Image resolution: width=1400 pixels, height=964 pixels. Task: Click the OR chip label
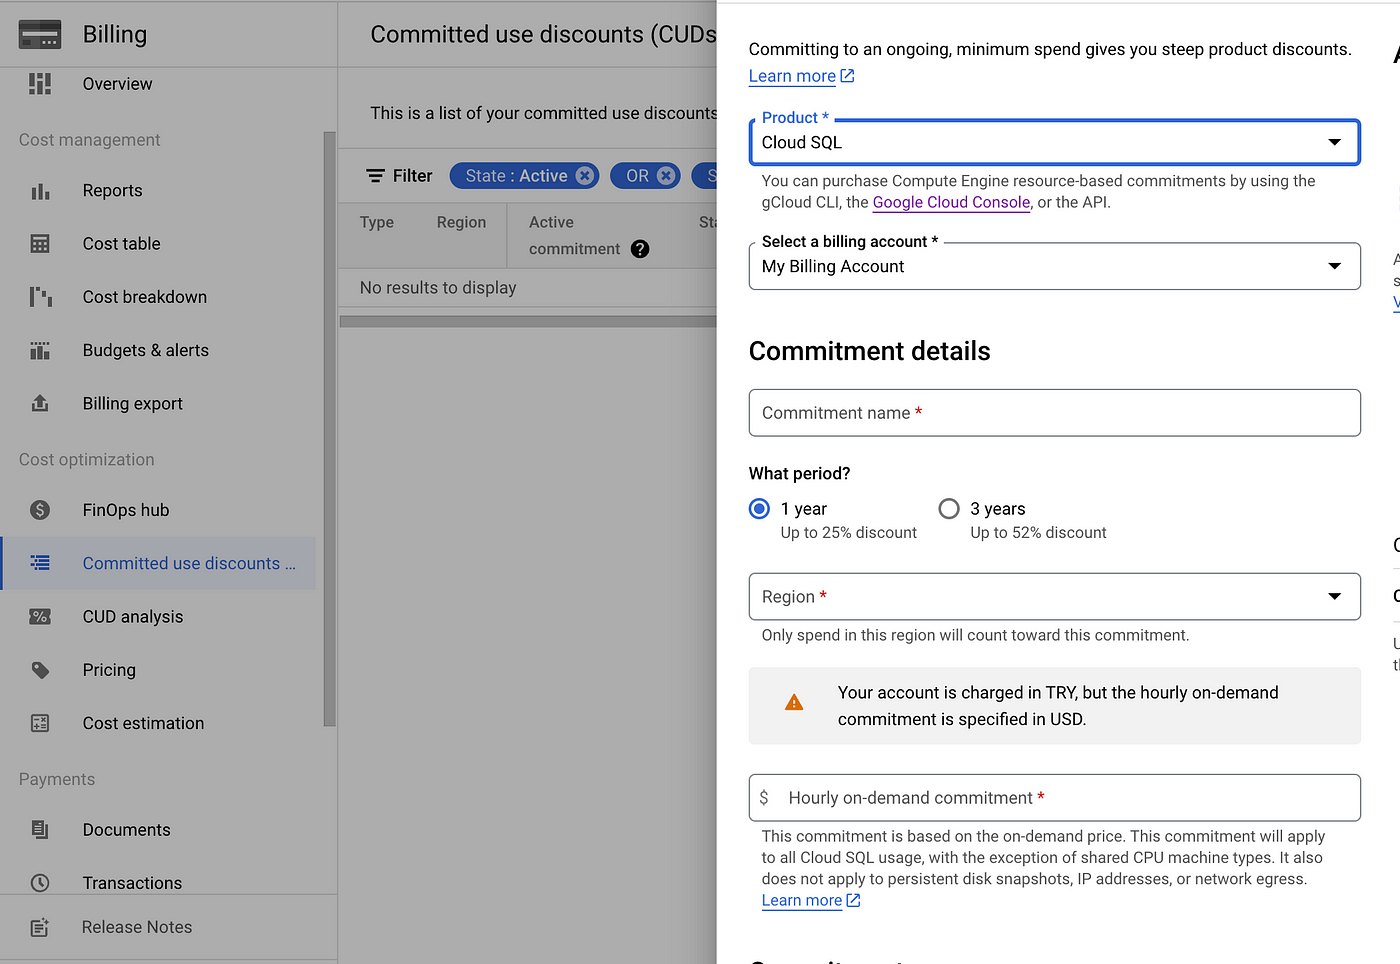[x=638, y=176]
